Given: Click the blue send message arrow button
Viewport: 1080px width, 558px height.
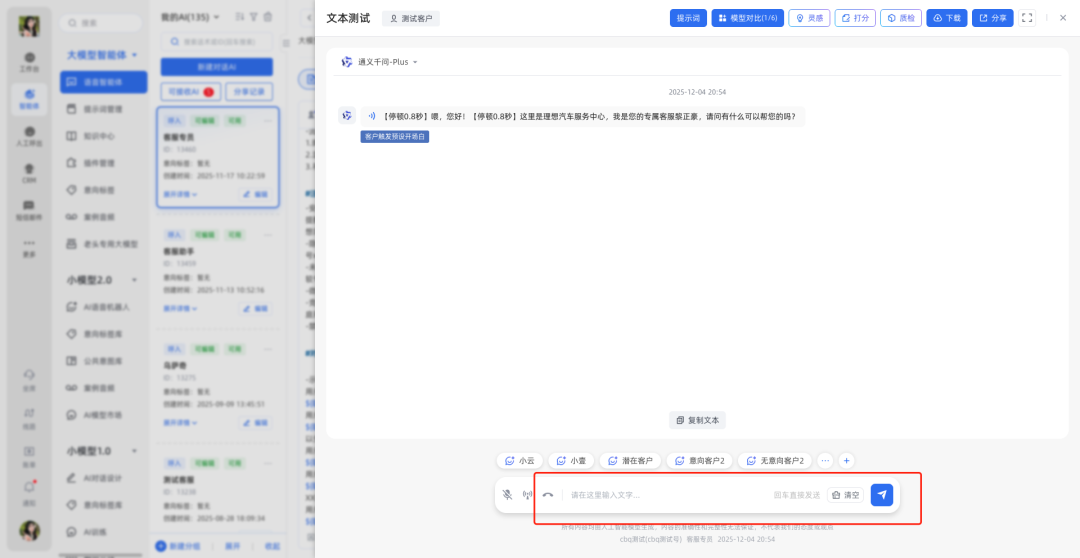Looking at the screenshot, I should (881, 495).
